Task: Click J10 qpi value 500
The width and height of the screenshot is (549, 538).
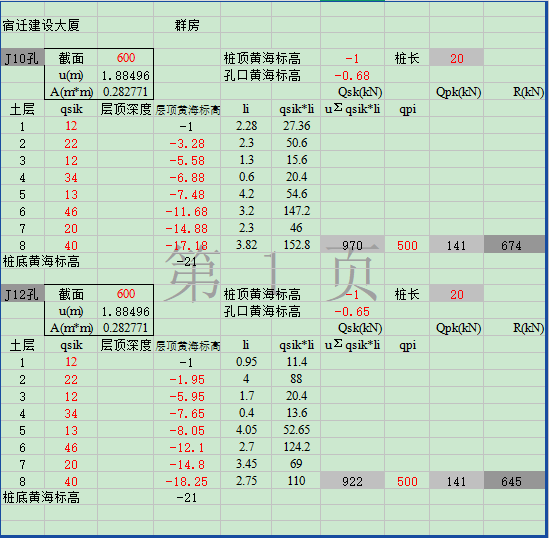Action: 407,245
